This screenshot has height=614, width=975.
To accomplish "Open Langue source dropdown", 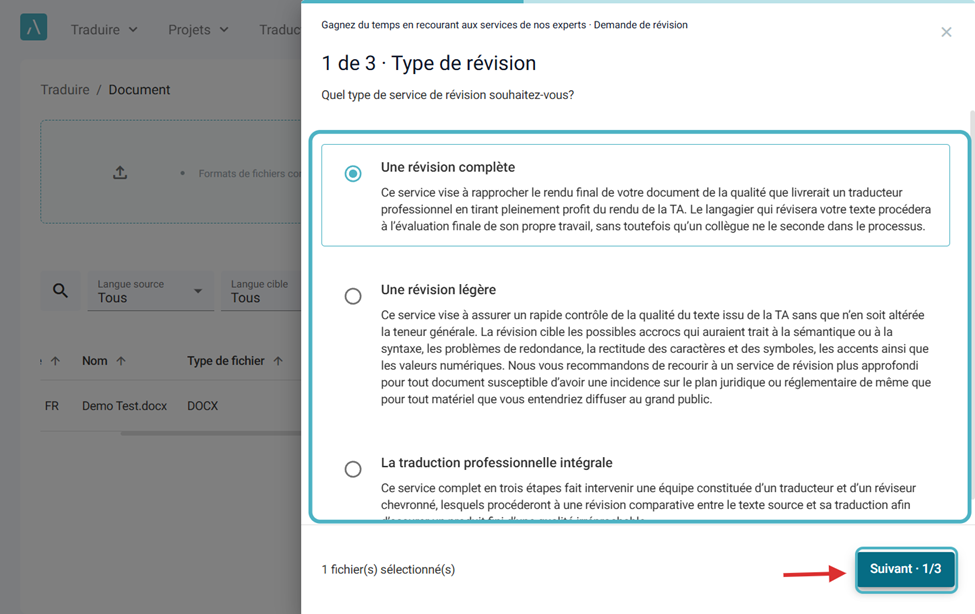I will tap(150, 291).
